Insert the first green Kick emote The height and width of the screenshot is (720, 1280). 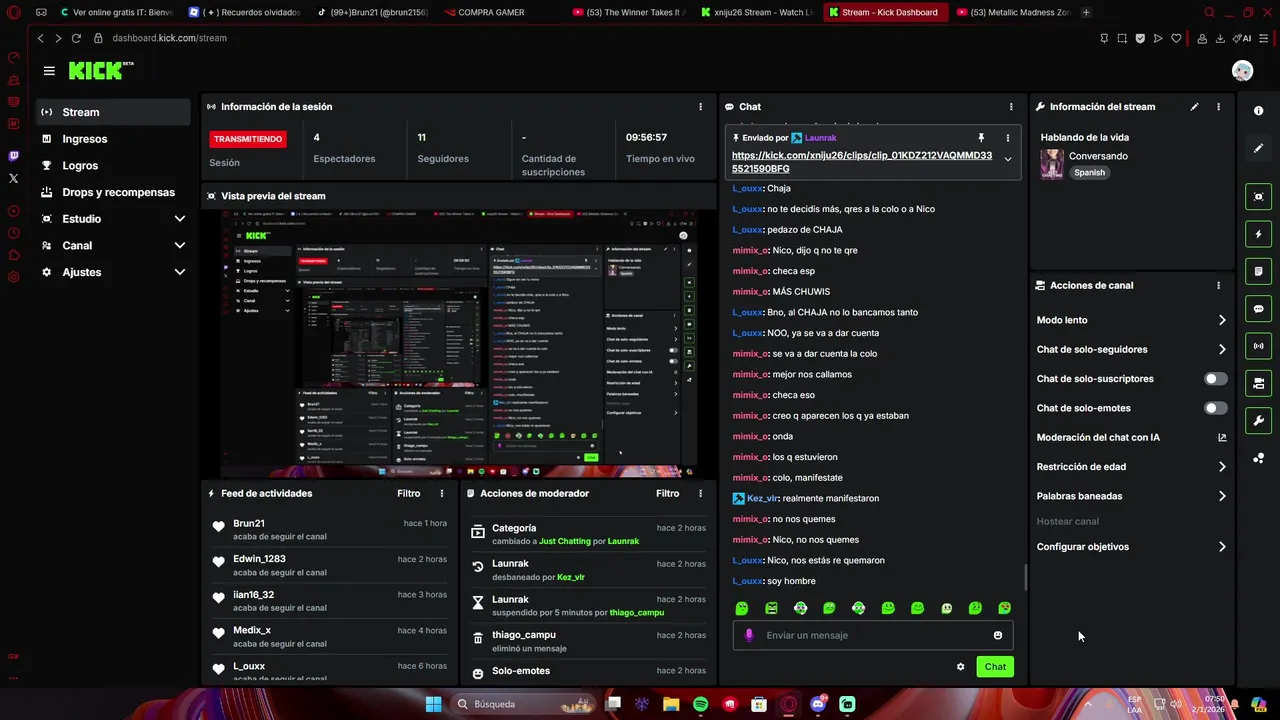point(742,608)
